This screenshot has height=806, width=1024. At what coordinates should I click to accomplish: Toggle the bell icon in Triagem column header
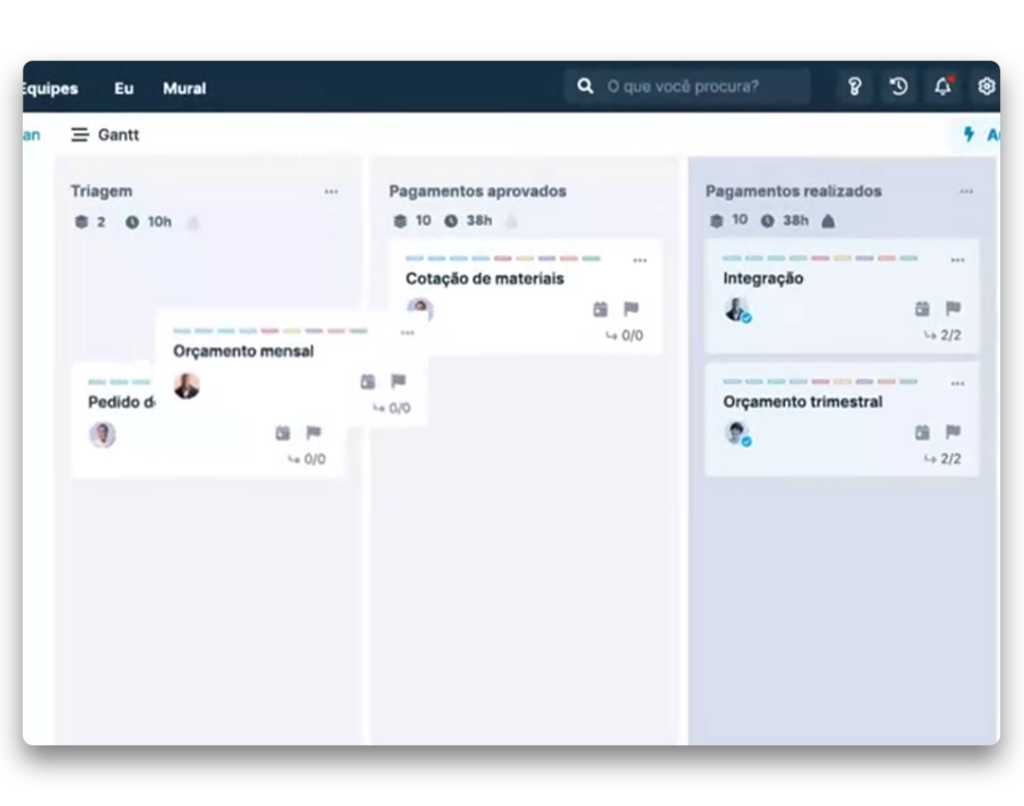(193, 222)
